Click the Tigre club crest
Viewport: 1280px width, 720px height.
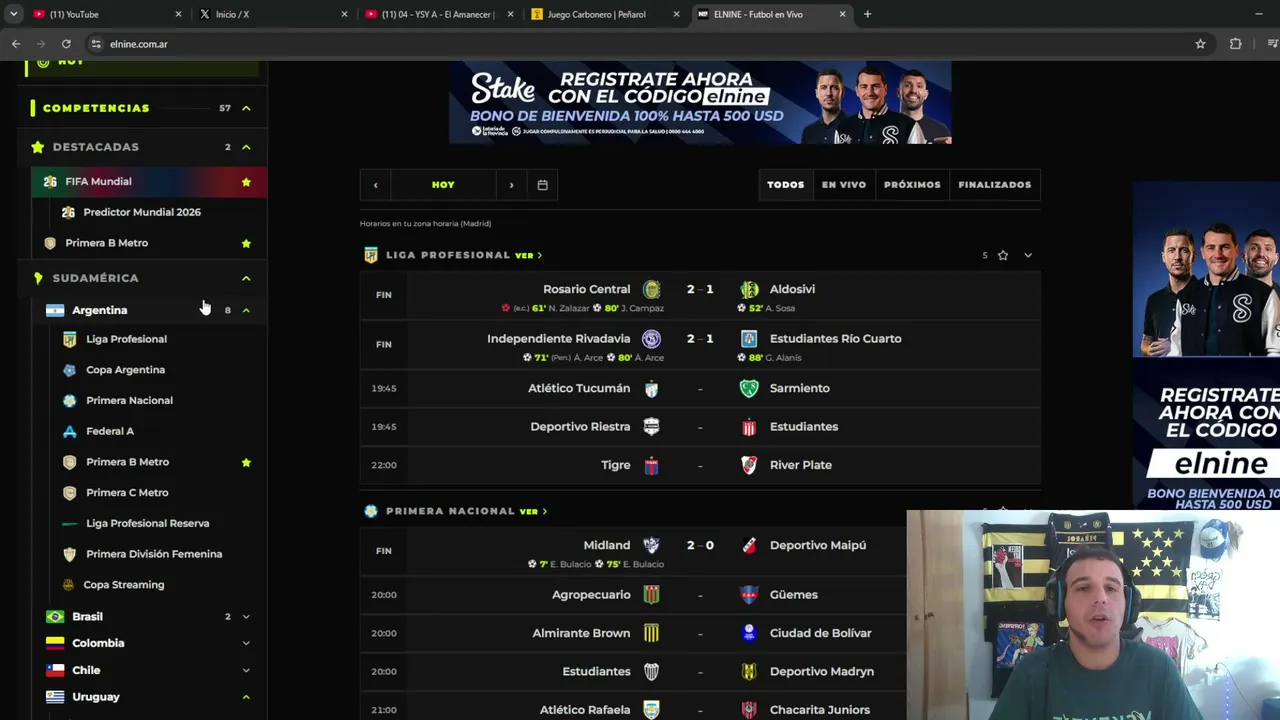point(651,465)
